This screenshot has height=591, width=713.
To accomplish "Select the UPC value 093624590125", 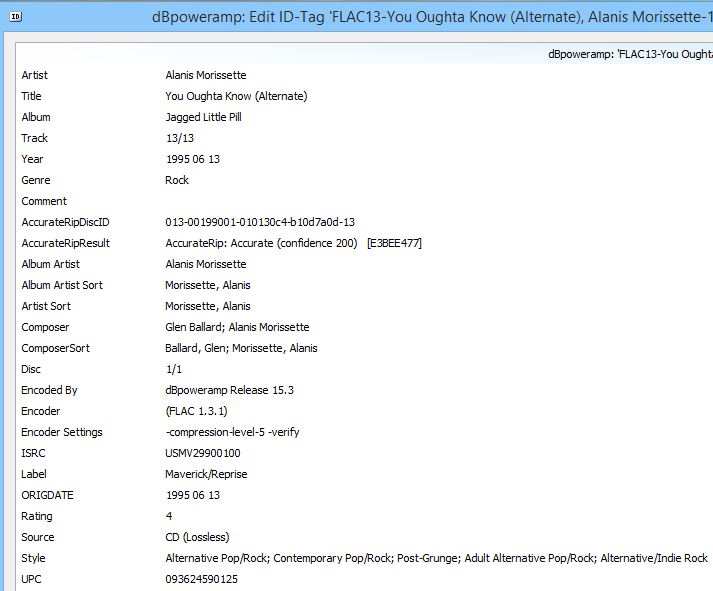I will 201,579.
